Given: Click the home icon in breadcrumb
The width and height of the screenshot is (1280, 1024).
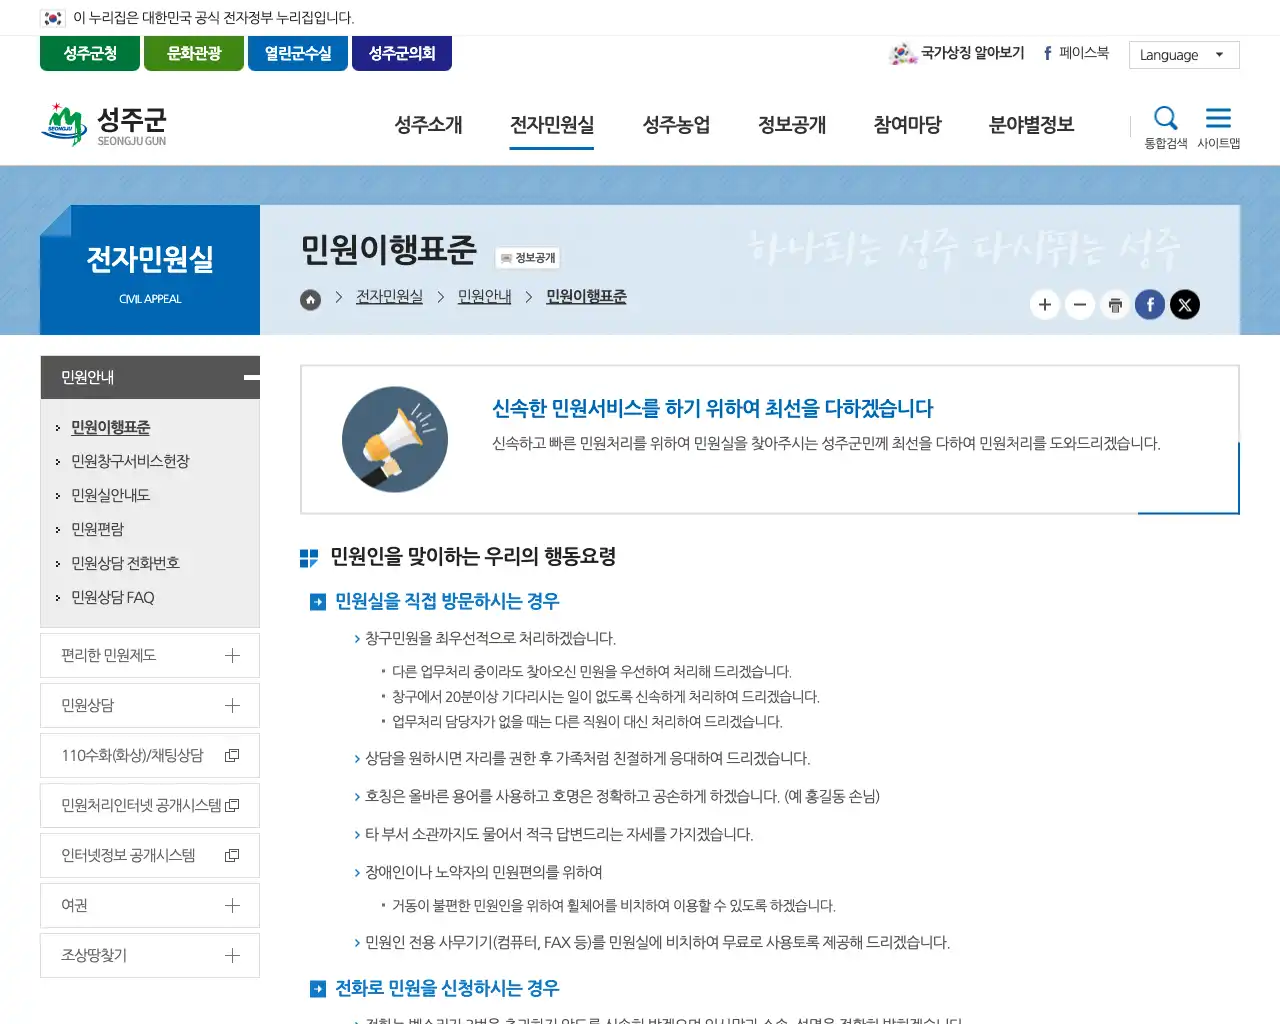Looking at the screenshot, I should 311,299.
